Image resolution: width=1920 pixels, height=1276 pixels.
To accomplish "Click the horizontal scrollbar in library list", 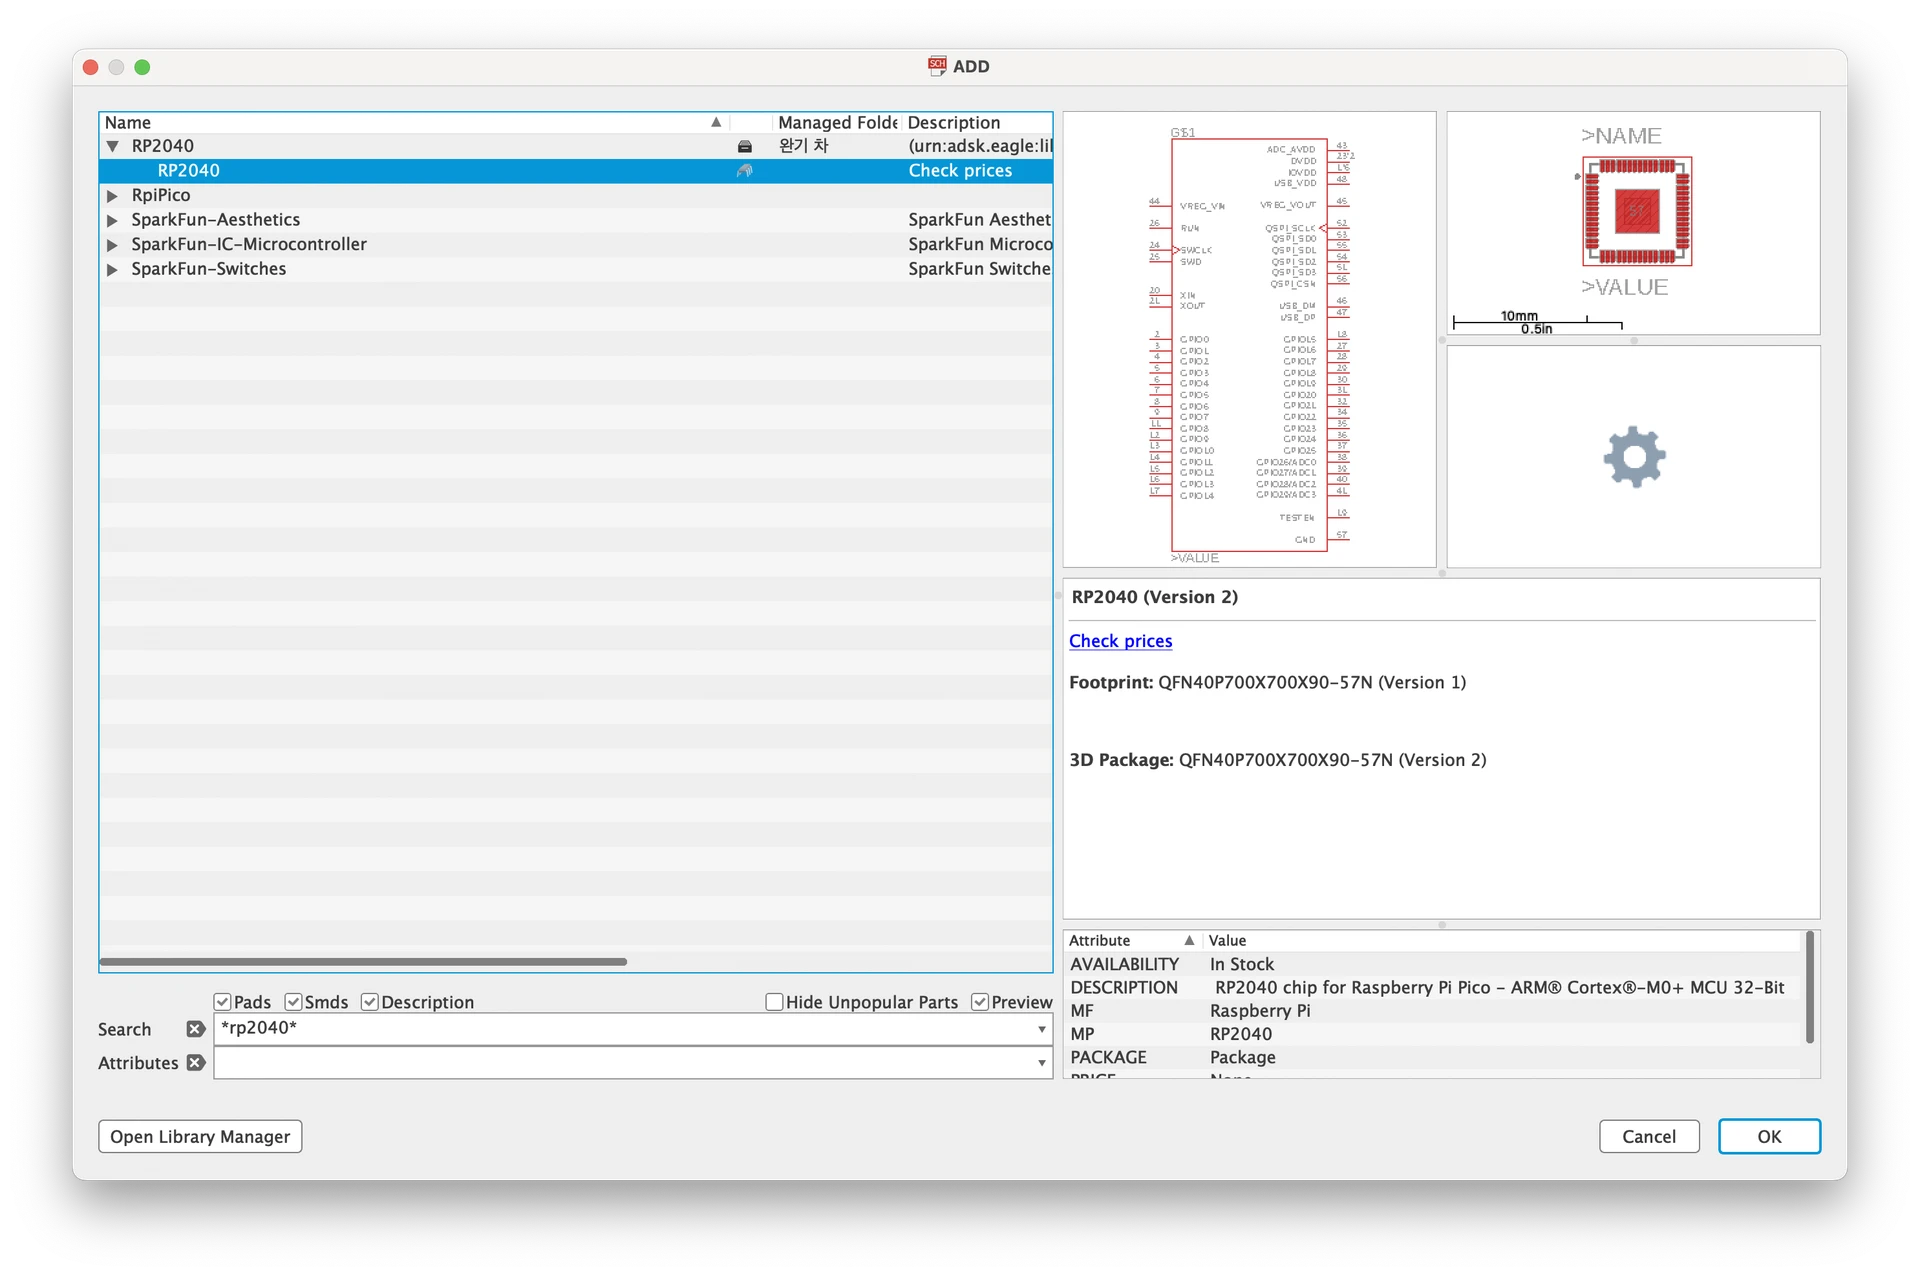I will (363, 962).
